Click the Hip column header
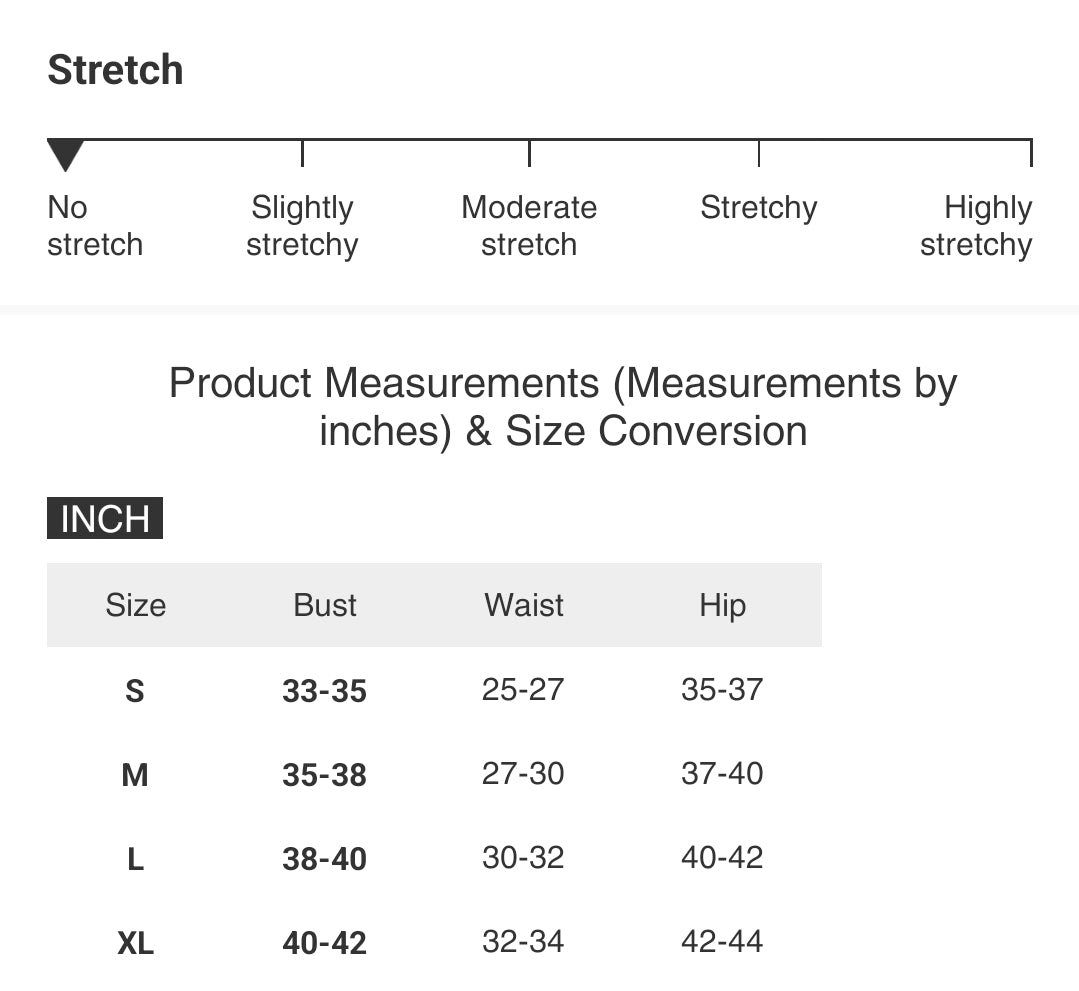Screen dimensions: 1079x991 (722, 605)
